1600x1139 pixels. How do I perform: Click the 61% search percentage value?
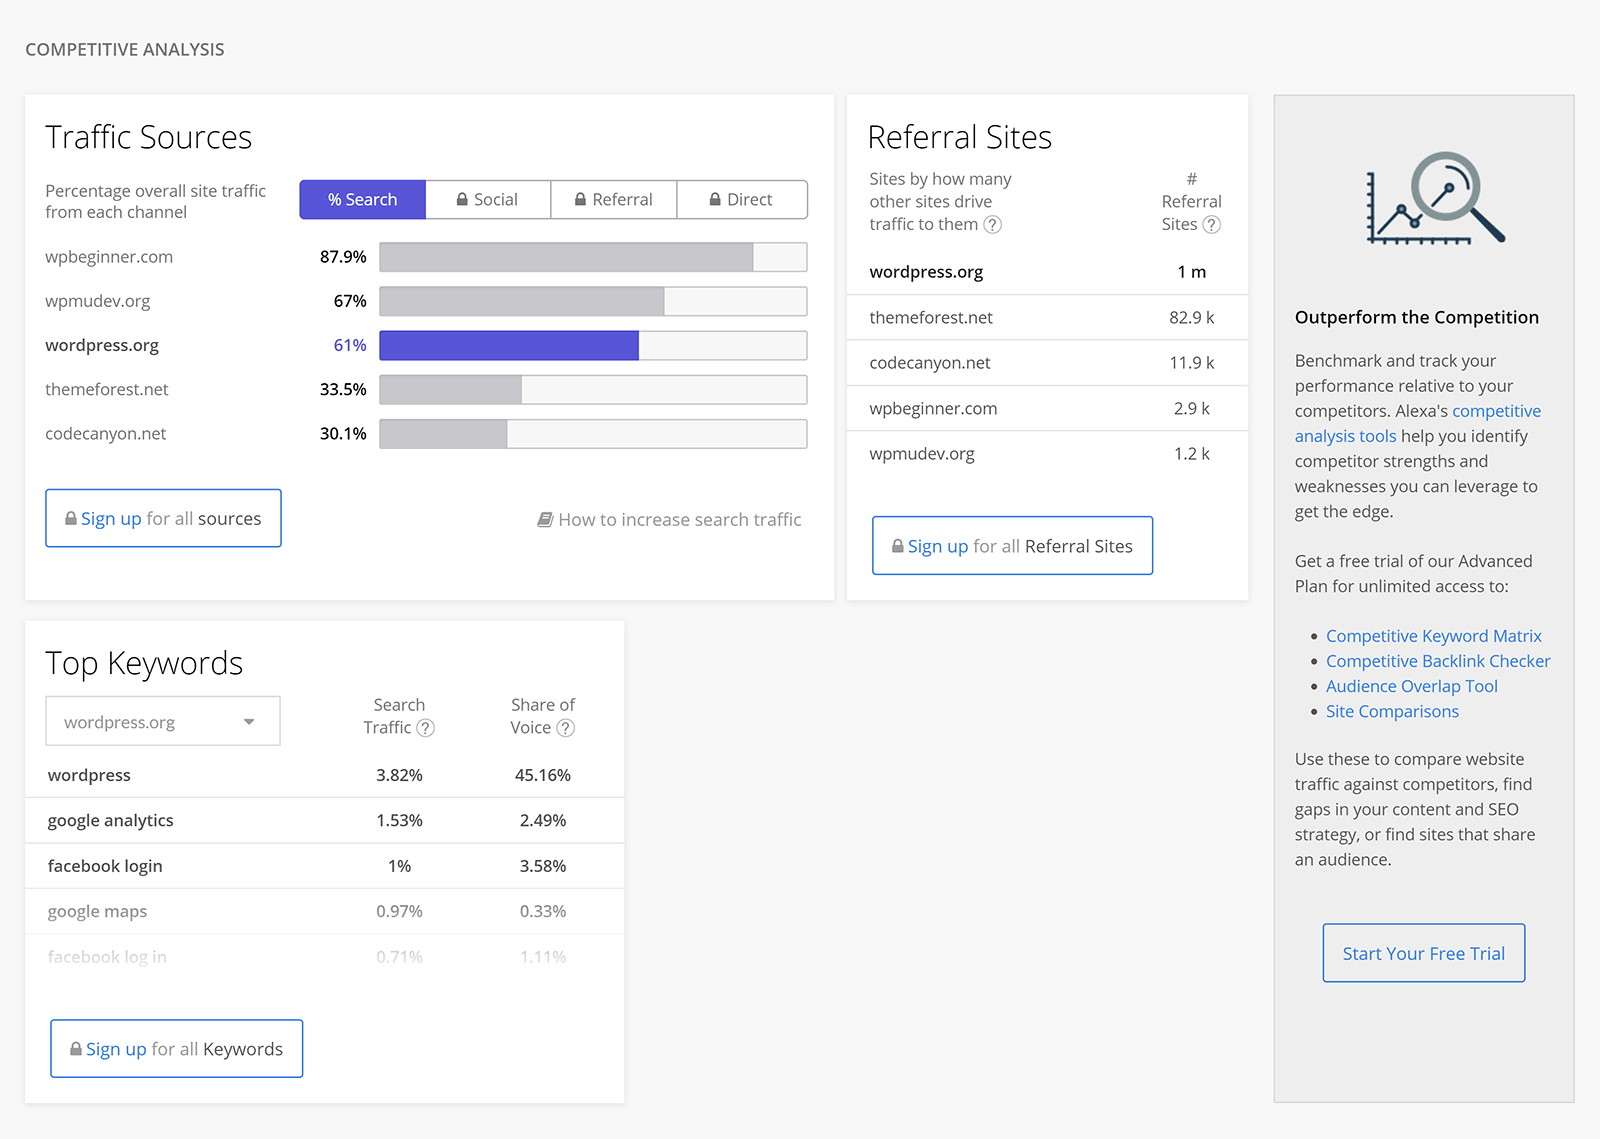pos(350,345)
